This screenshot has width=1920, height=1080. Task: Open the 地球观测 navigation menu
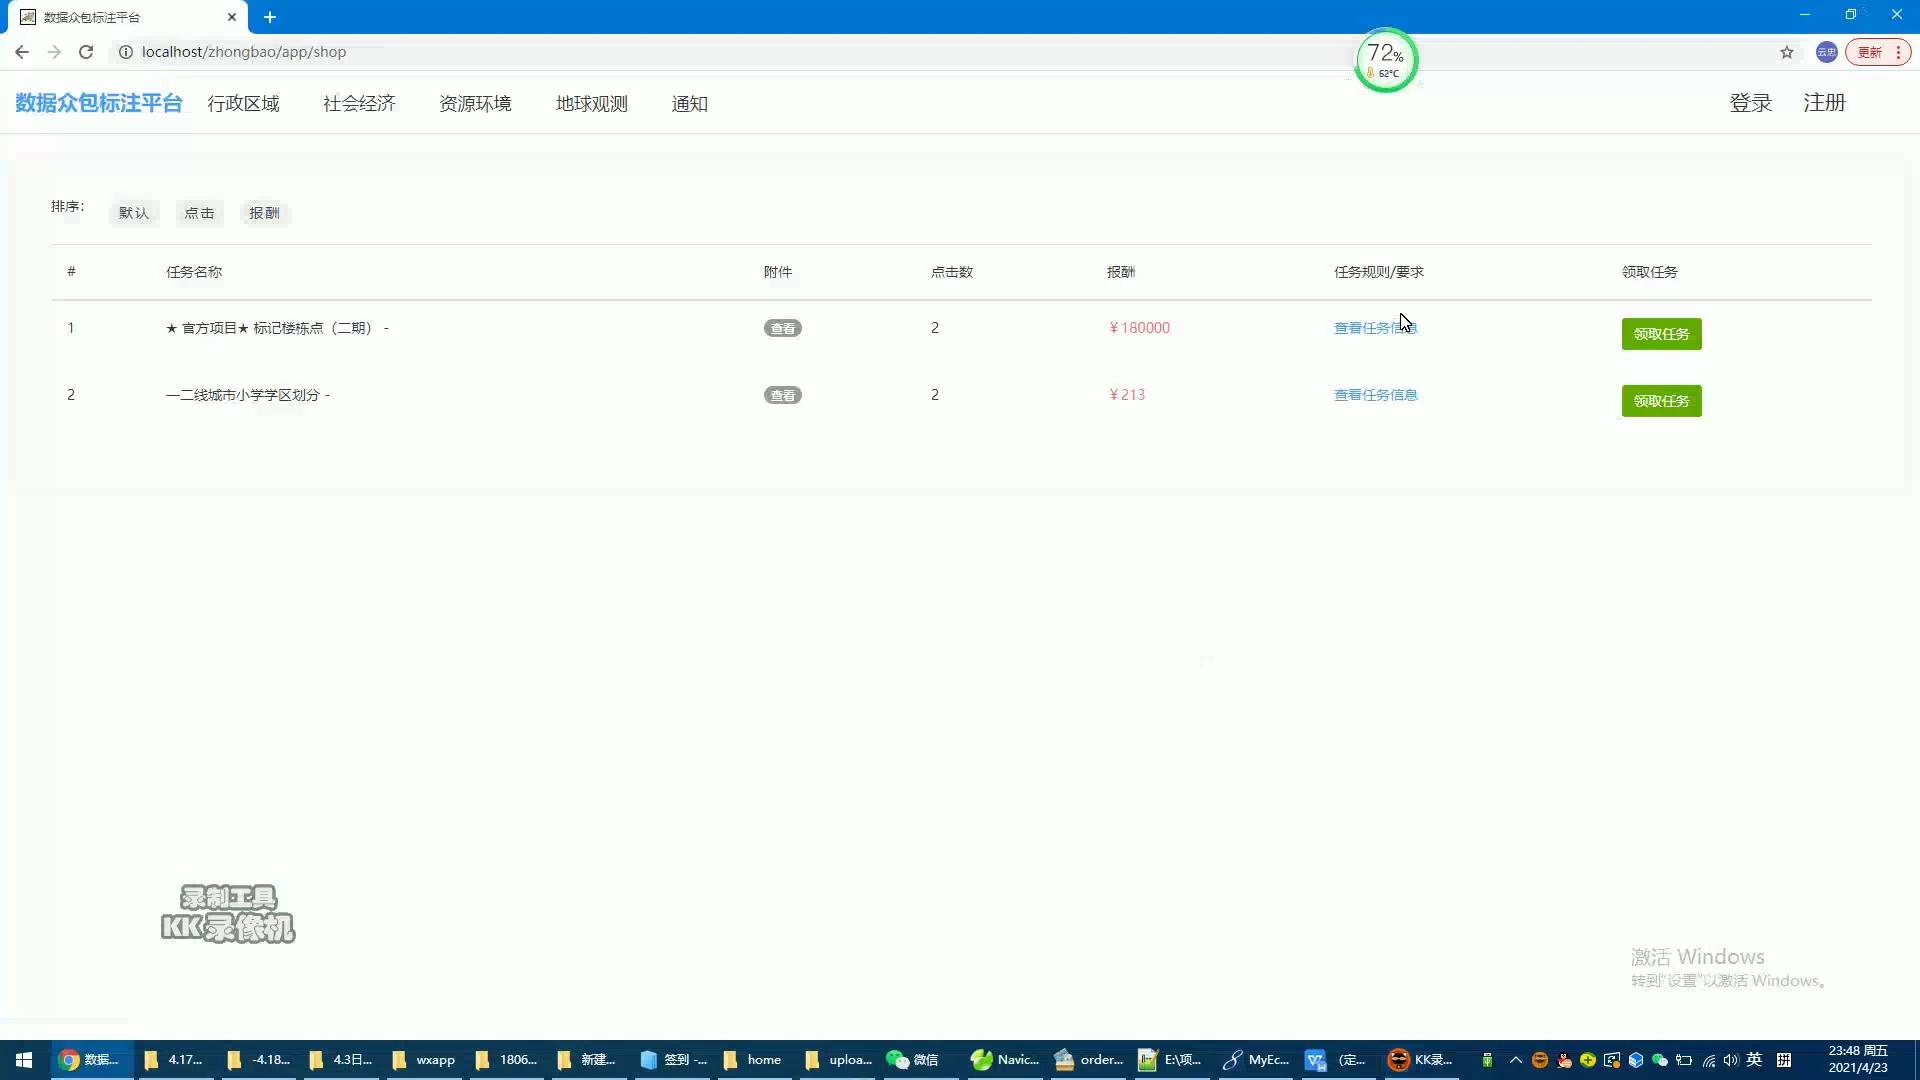coord(591,104)
